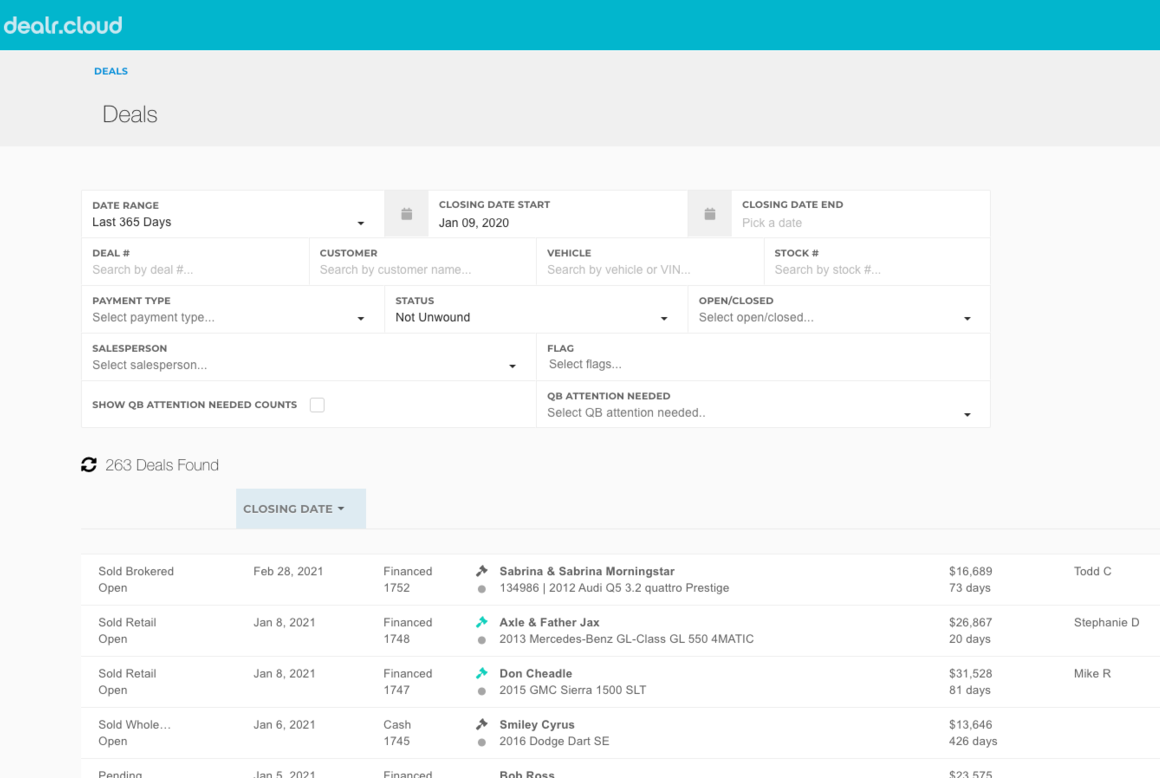The image size is (1160, 778).
Task: Click the Closing Date Start field
Action: coord(558,214)
